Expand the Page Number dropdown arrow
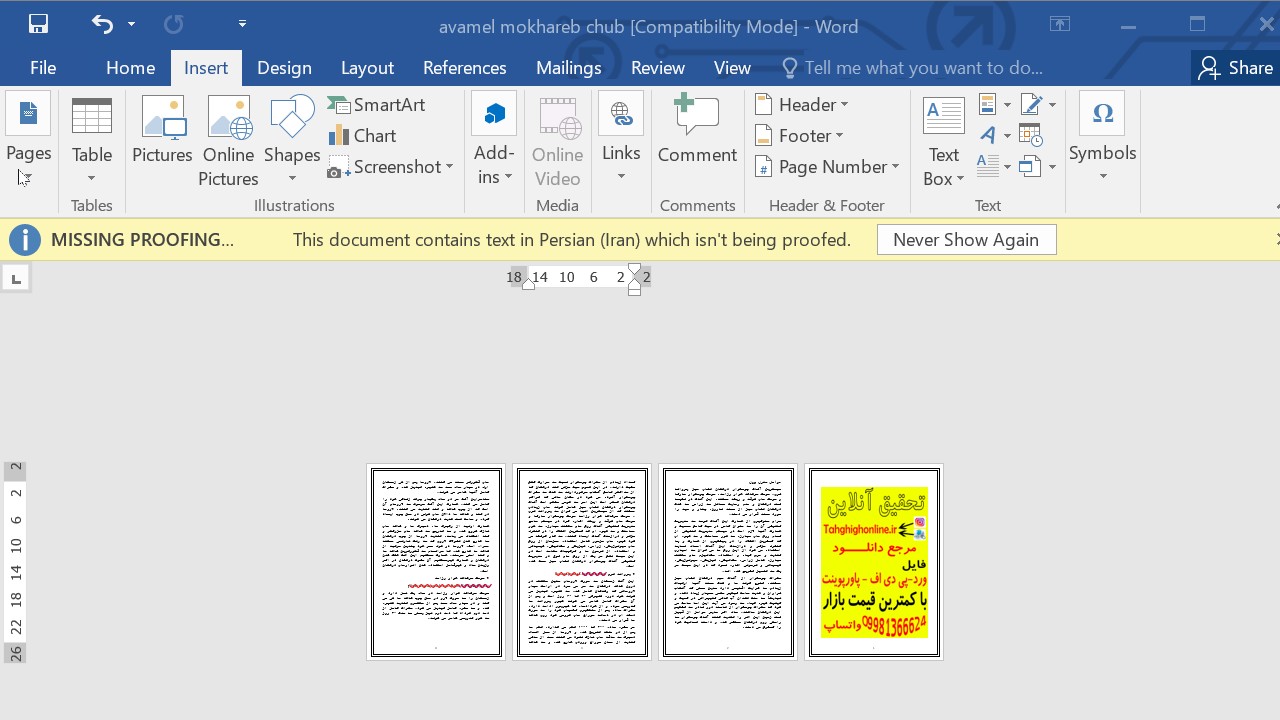The width and height of the screenshot is (1280, 720). (x=895, y=167)
